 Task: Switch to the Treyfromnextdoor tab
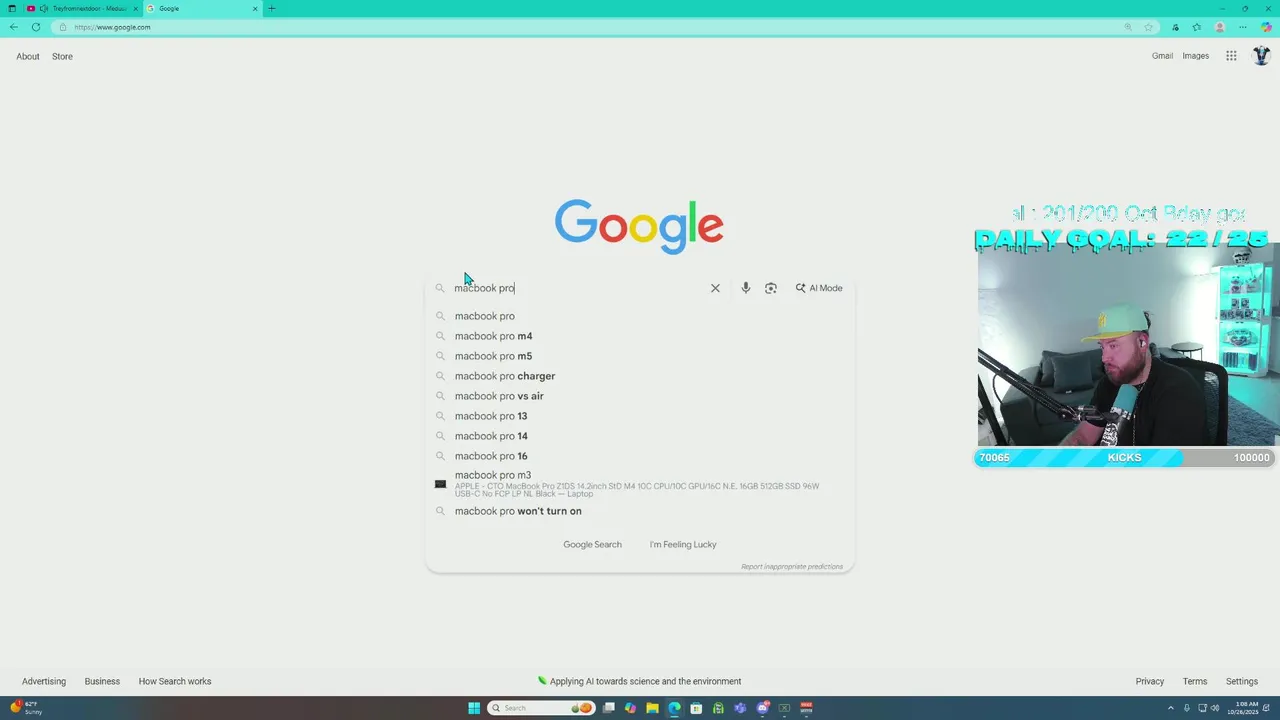coord(82,8)
